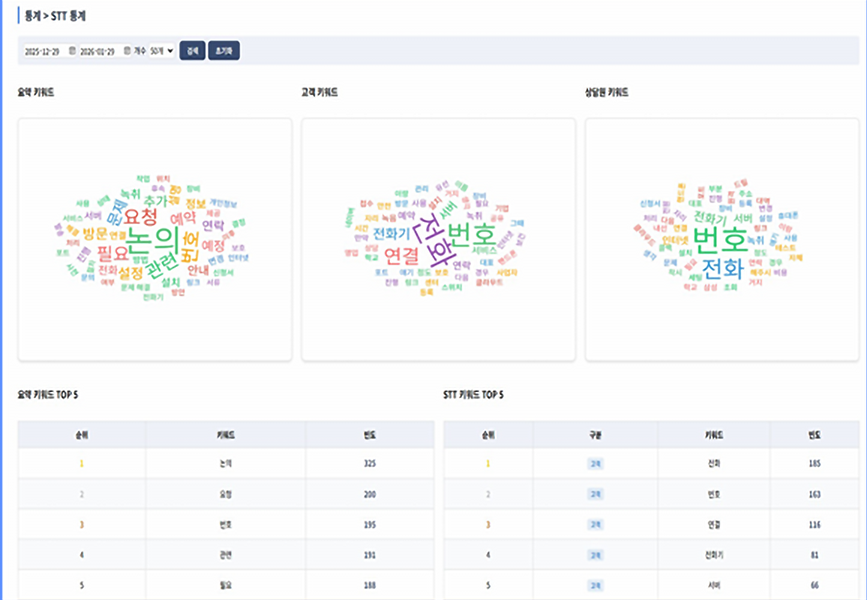Image resolution: width=867 pixels, height=600 pixels.
Task: Click blue 전화 word in agent cloud
Action: [723, 268]
